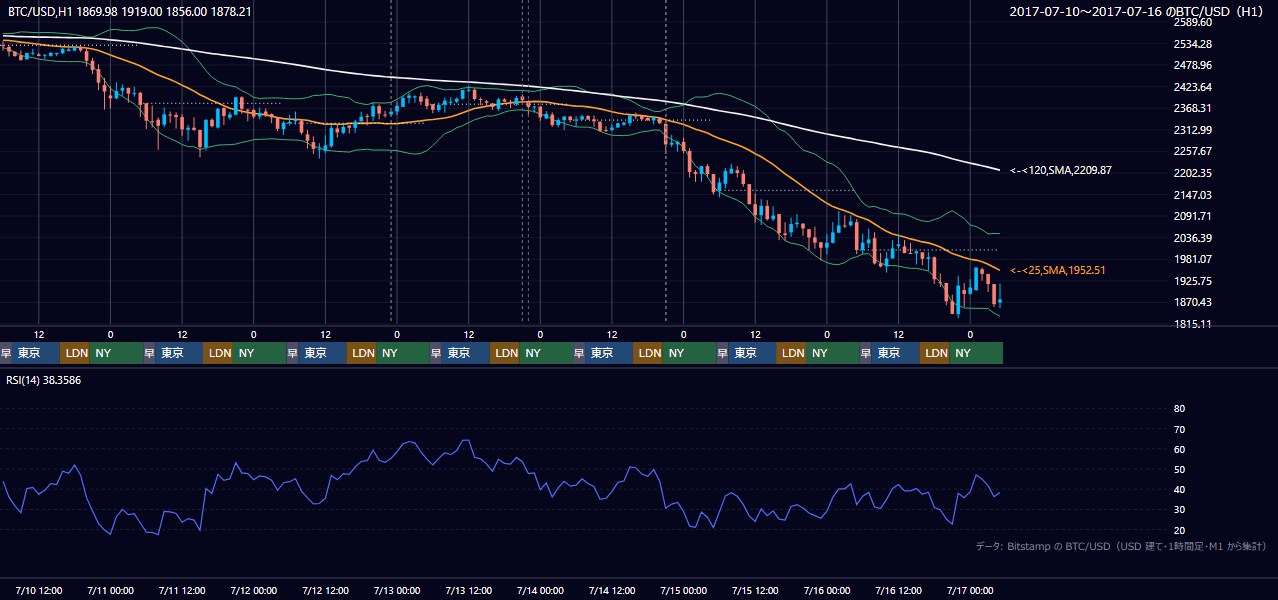
Task: Pick the RSI 20 level label
Action: click(1179, 530)
